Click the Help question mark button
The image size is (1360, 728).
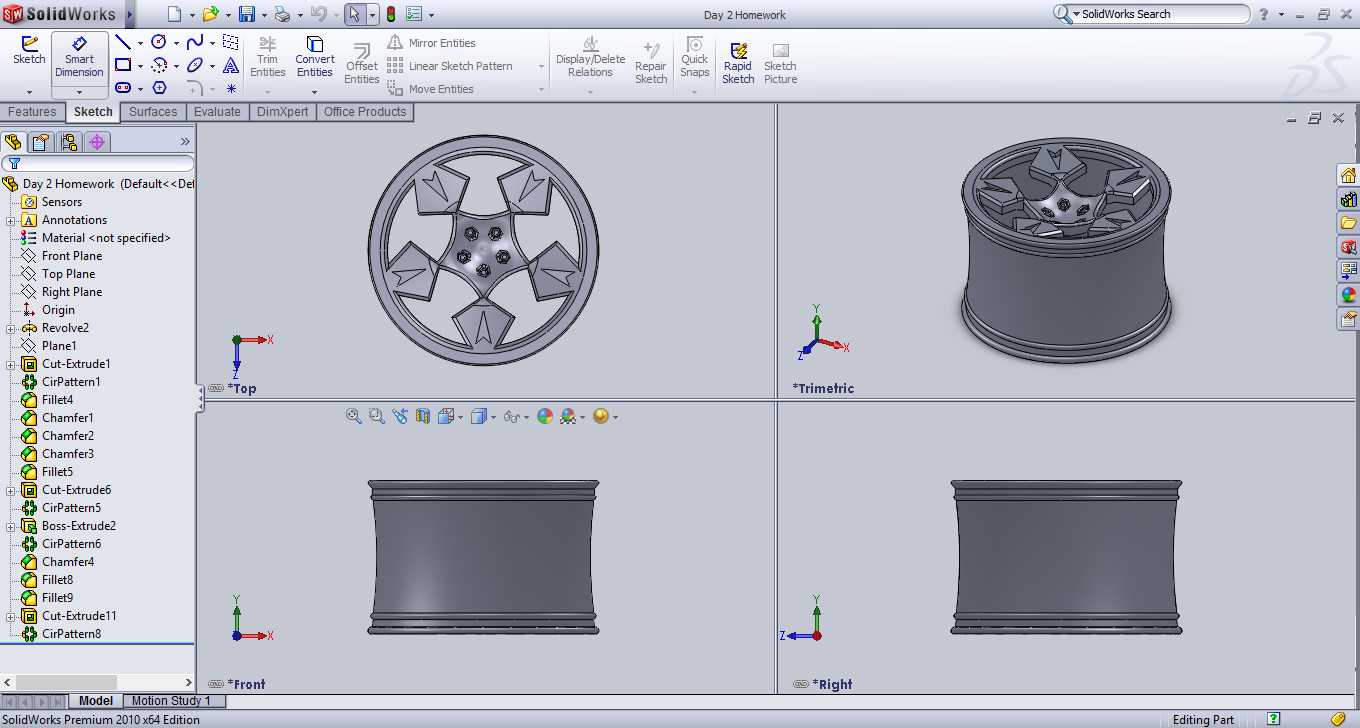click(1264, 14)
